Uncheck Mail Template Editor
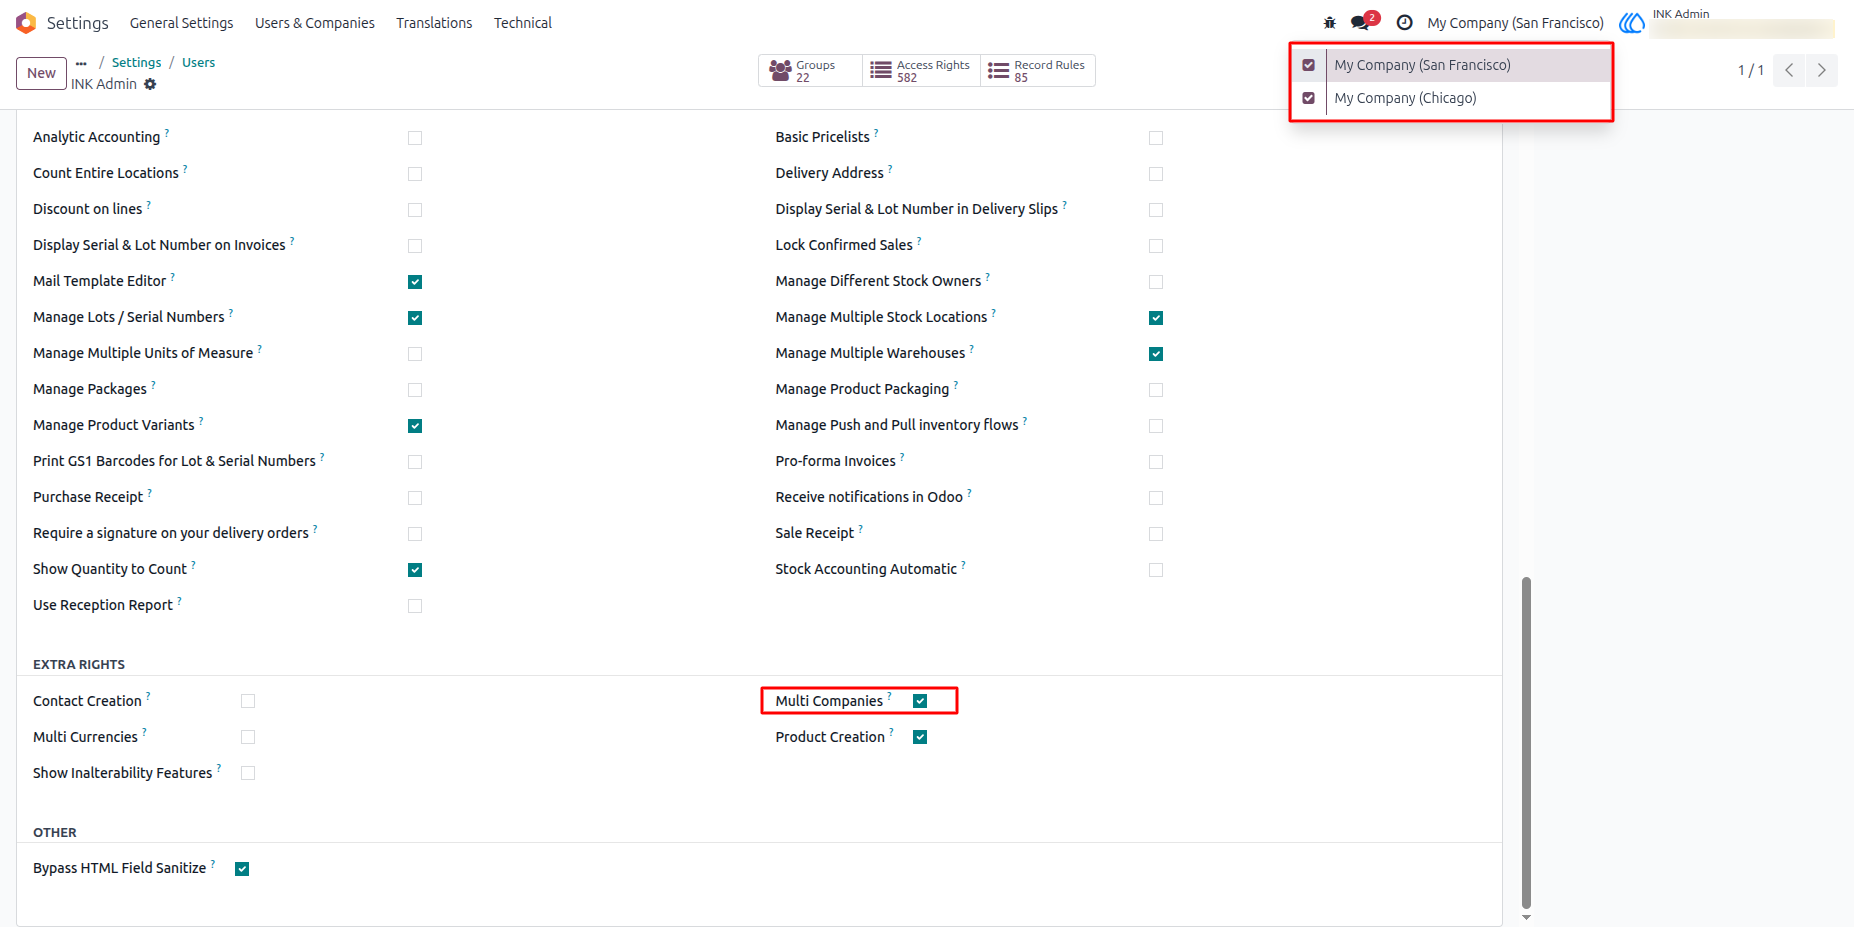Image resolution: width=1854 pixels, height=927 pixels. coord(415,282)
